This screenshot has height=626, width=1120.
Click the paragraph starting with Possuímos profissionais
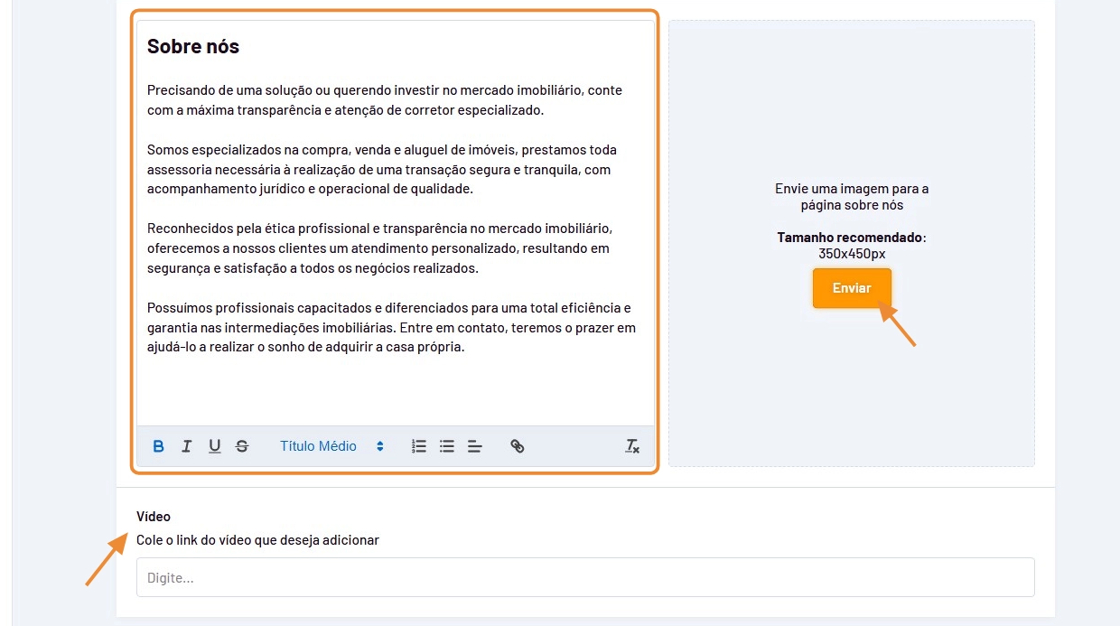pyautogui.click(x=390, y=327)
